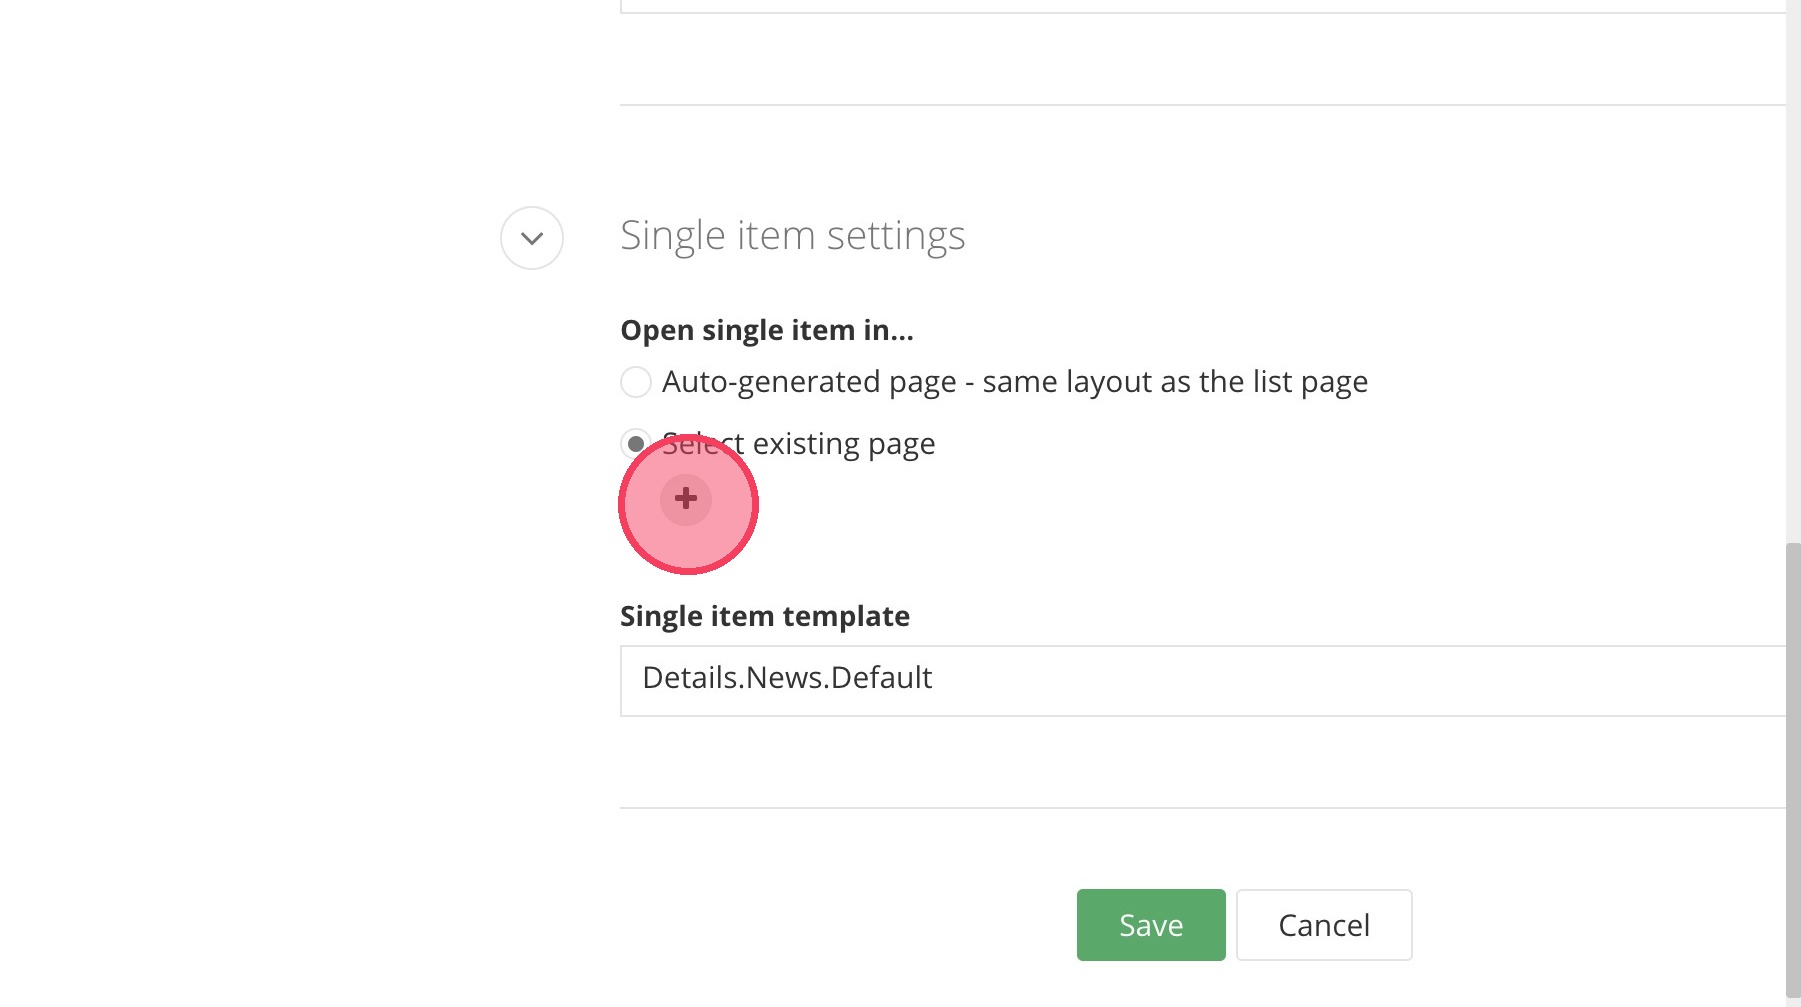Click the word 'Save' on the green button
Screen dimensions: 1801x1007
(1151, 925)
